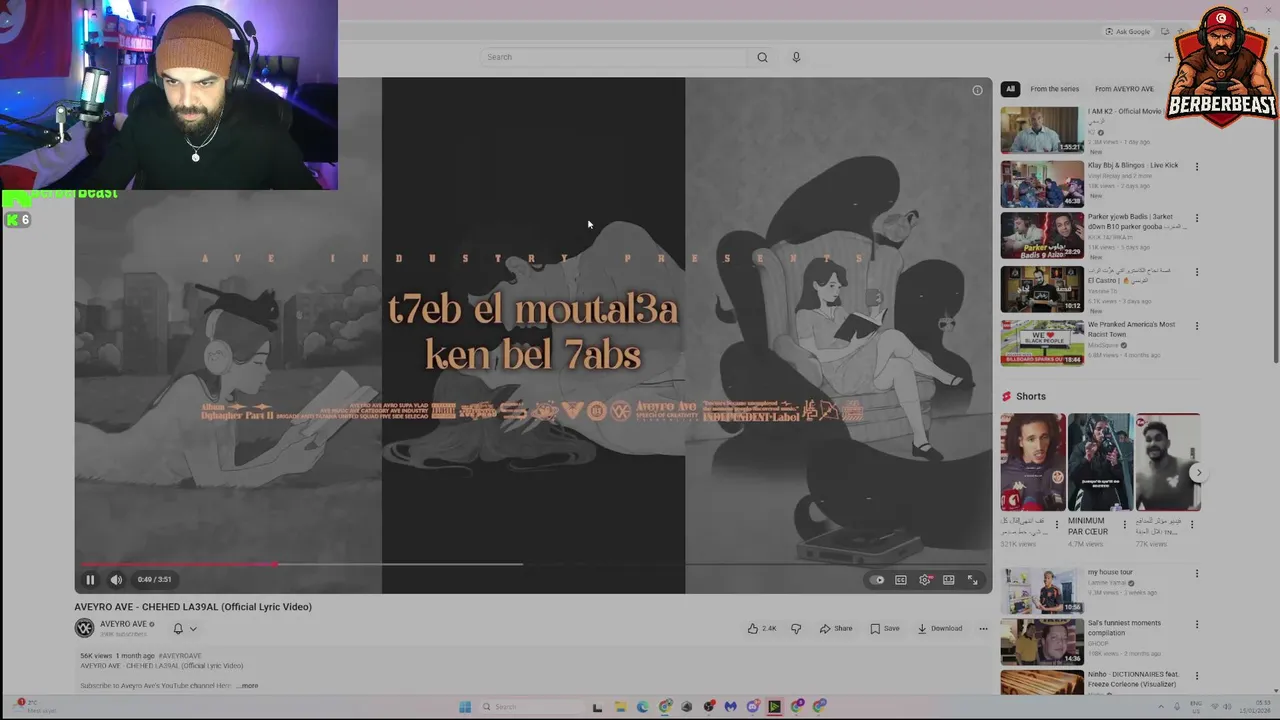Image resolution: width=1280 pixels, height=720 pixels.
Task: Show next Shorts with arrow
Action: coord(1199,473)
